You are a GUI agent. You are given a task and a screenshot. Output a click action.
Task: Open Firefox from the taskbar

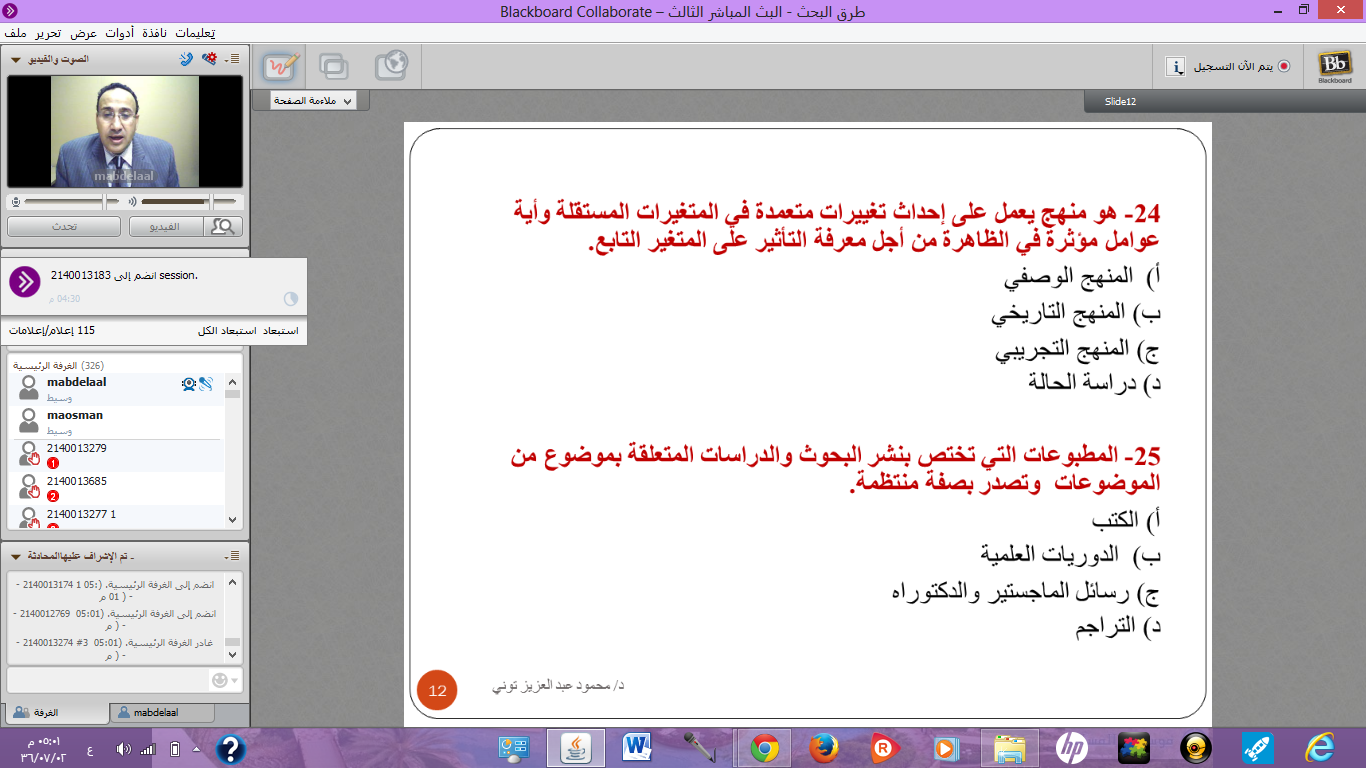click(824, 748)
